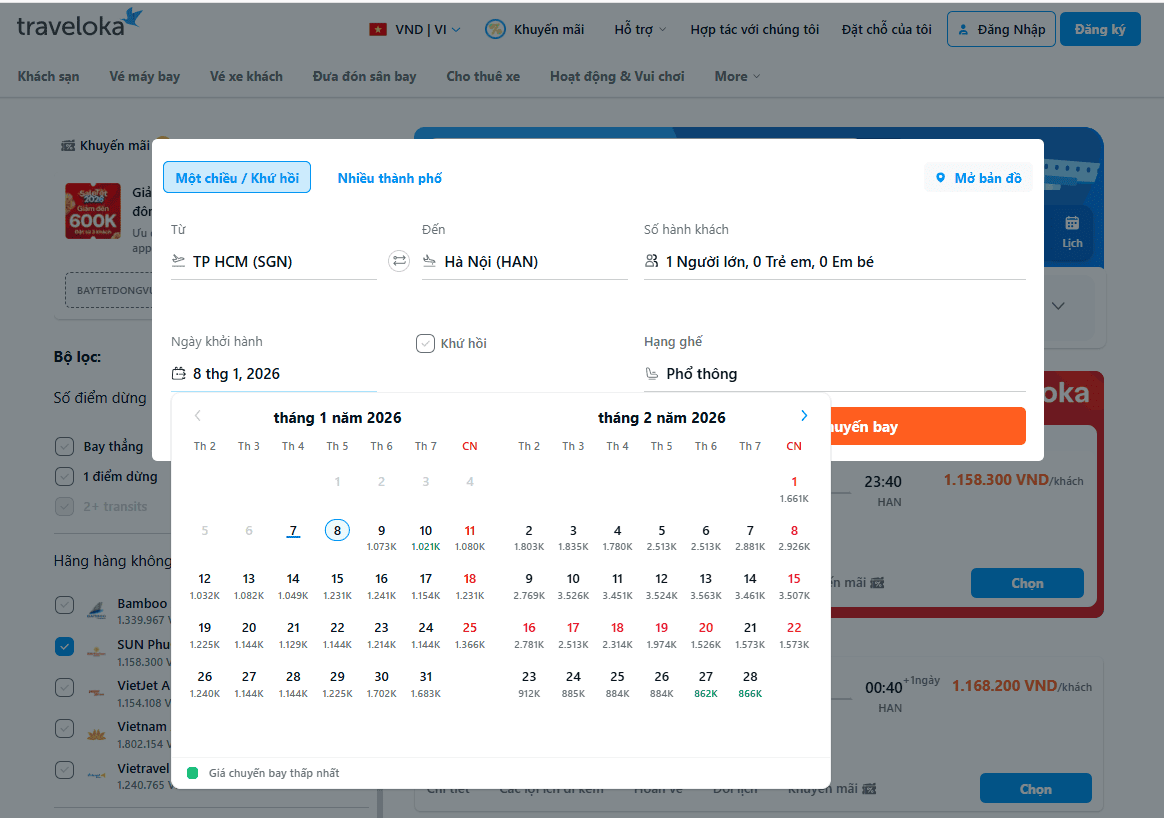Open the Vé máy bay menu item
The image size is (1164, 818).
pos(145,76)
